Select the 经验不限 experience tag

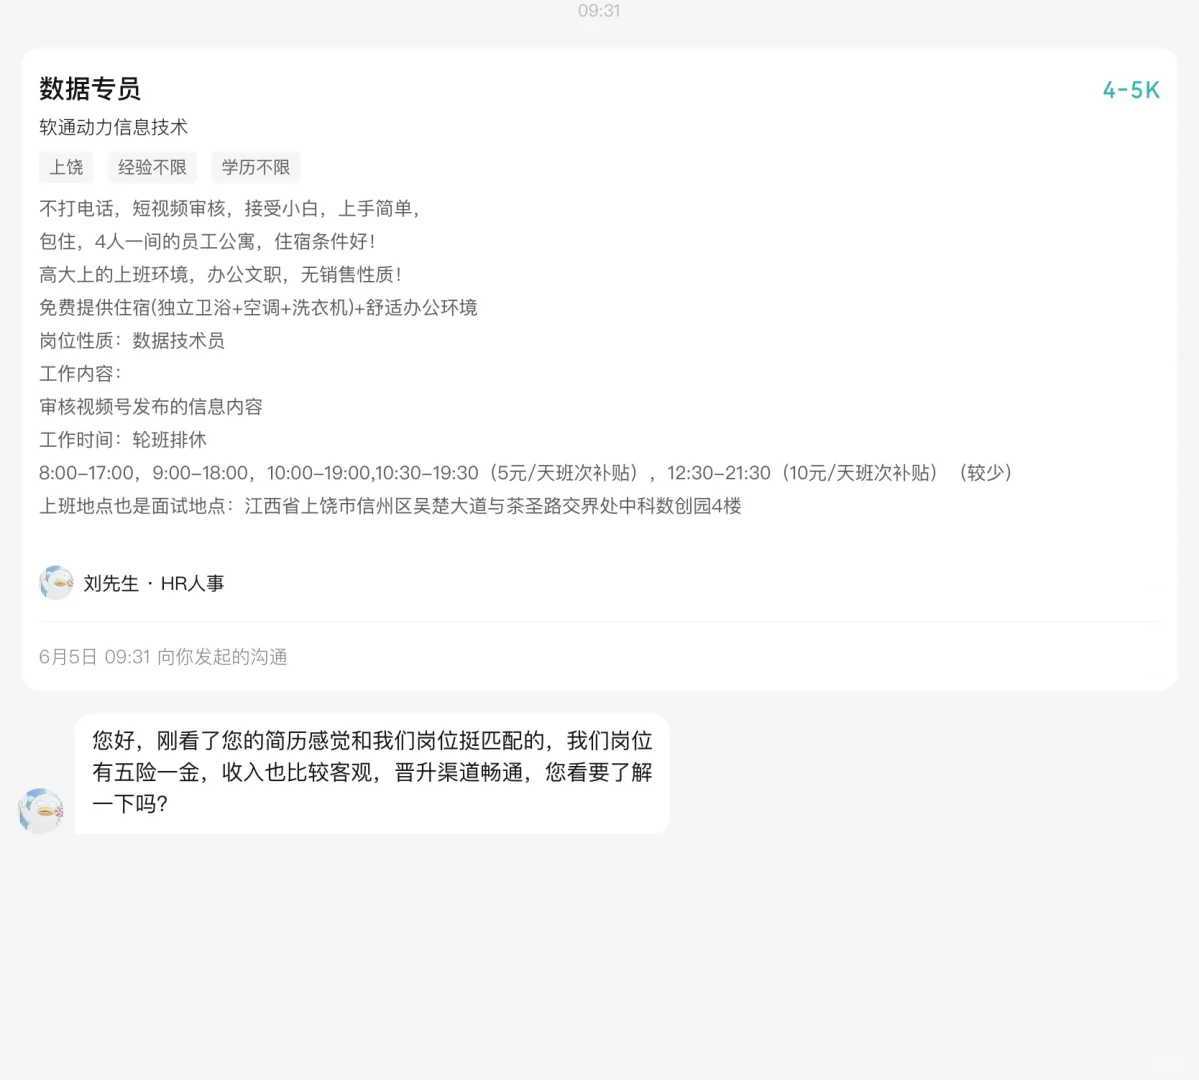coord(151,167)
